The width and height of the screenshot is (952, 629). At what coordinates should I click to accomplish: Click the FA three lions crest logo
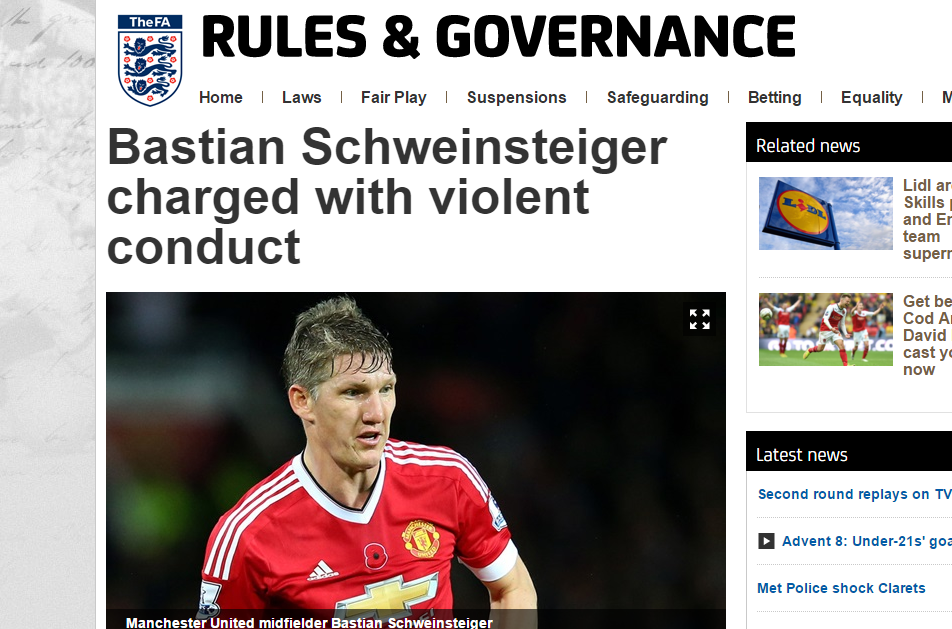pyautogui.click(x=150, y=60)
